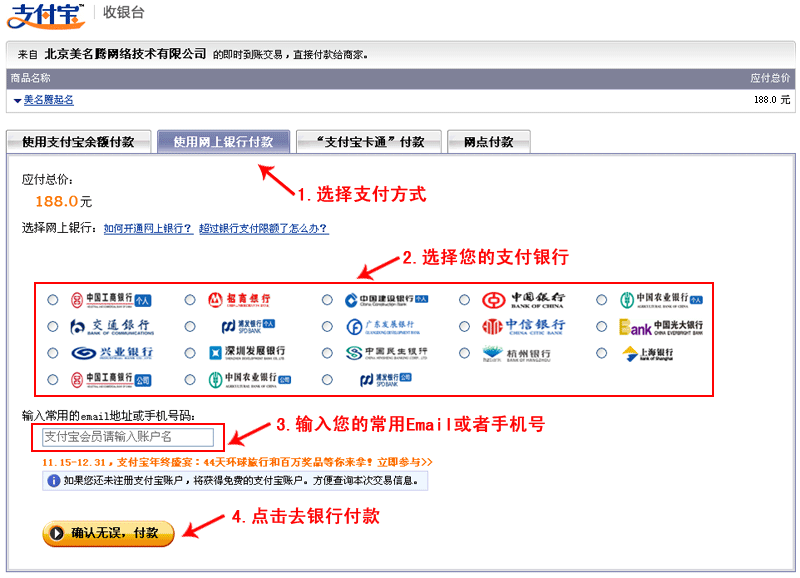Click the 中信银行 CITIC logo
The image size is (800, 578).
tap(523, 326)
